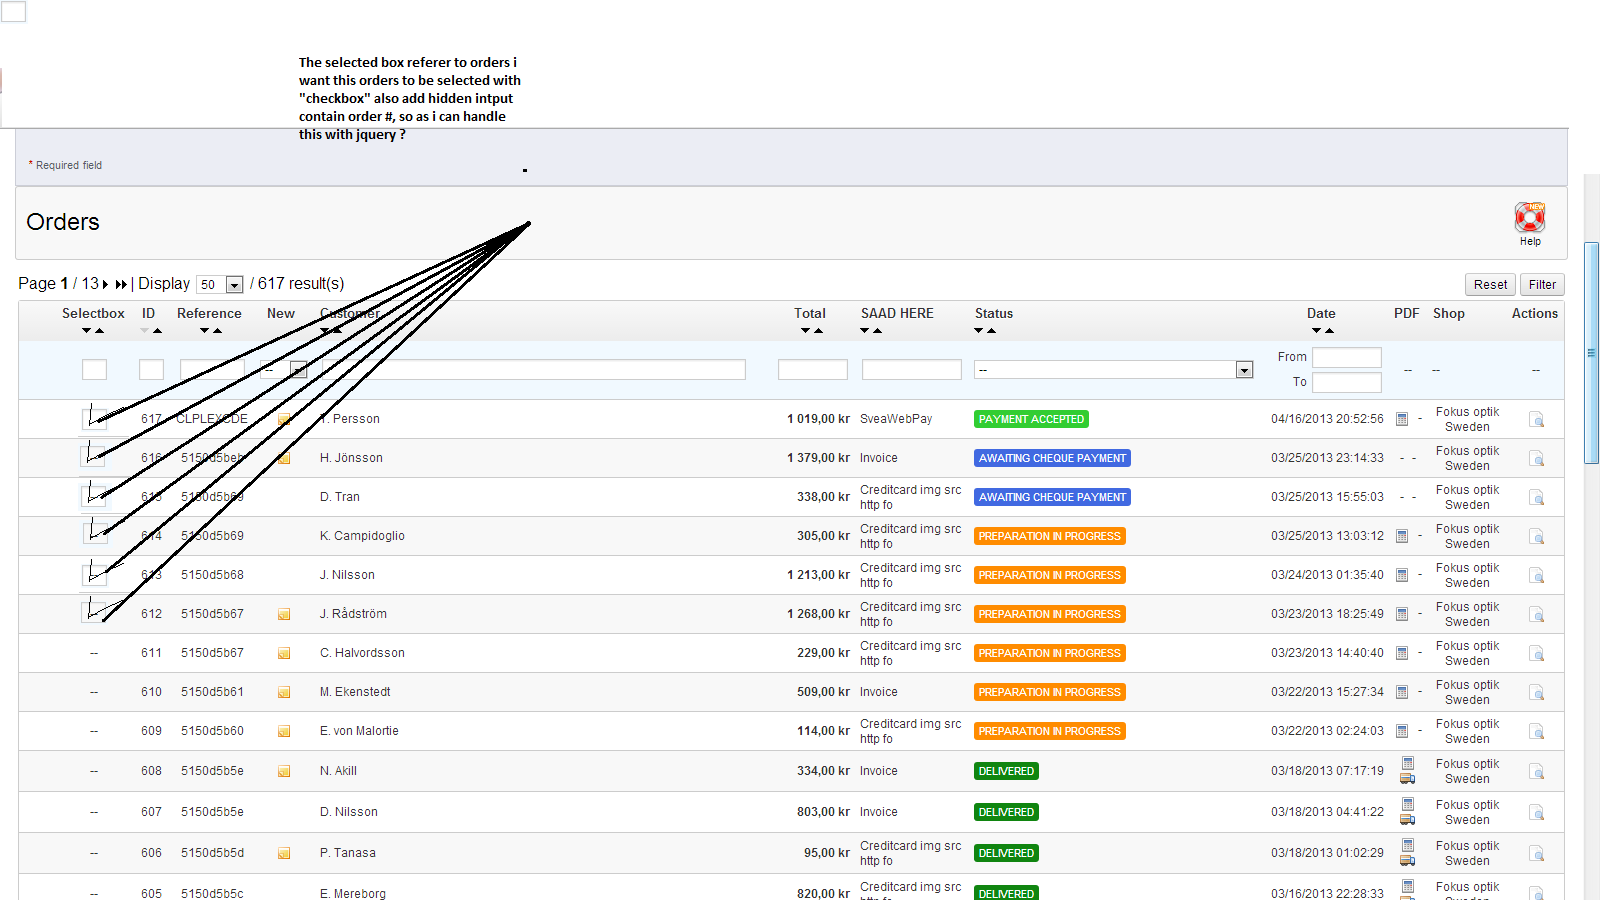Image resolution: width=1600 pixels, height=900 pixels.
Task: Open invoice PDF for order 614
Action: click(x=1402, y=536)
